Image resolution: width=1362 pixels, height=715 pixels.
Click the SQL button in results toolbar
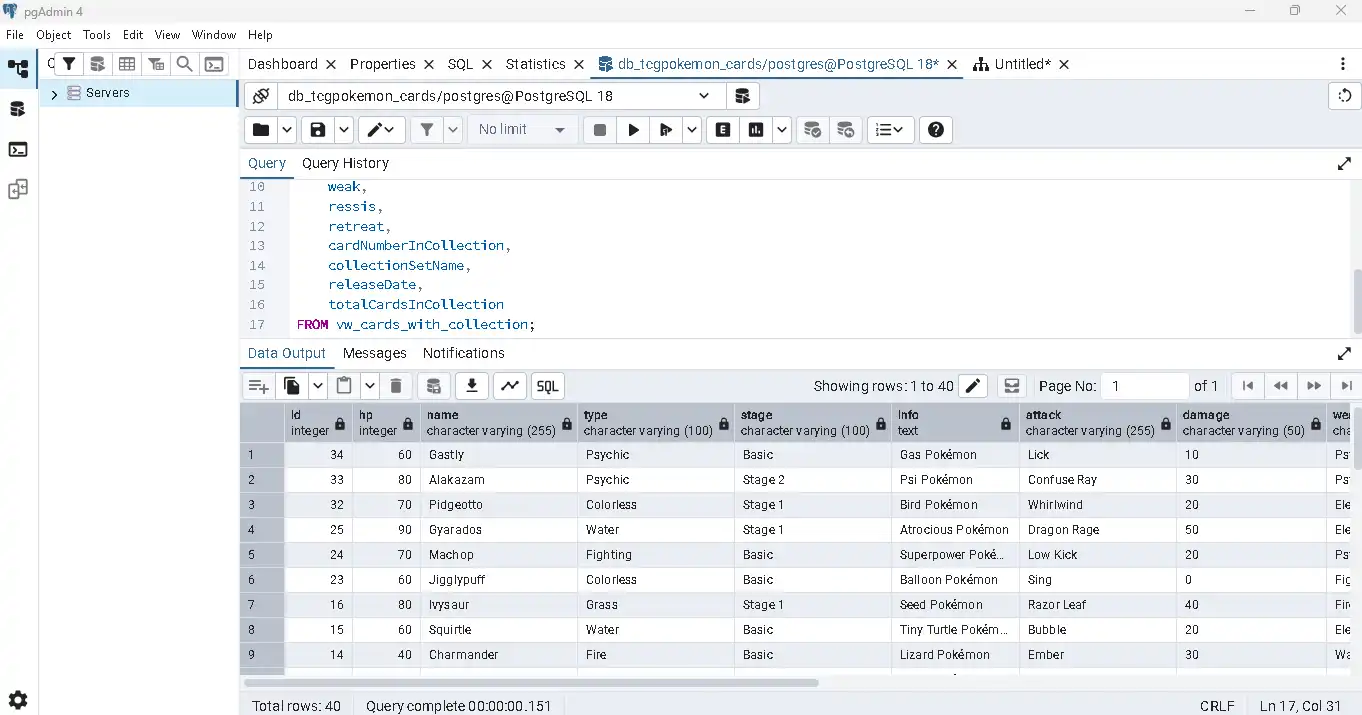tap(547, 386)
